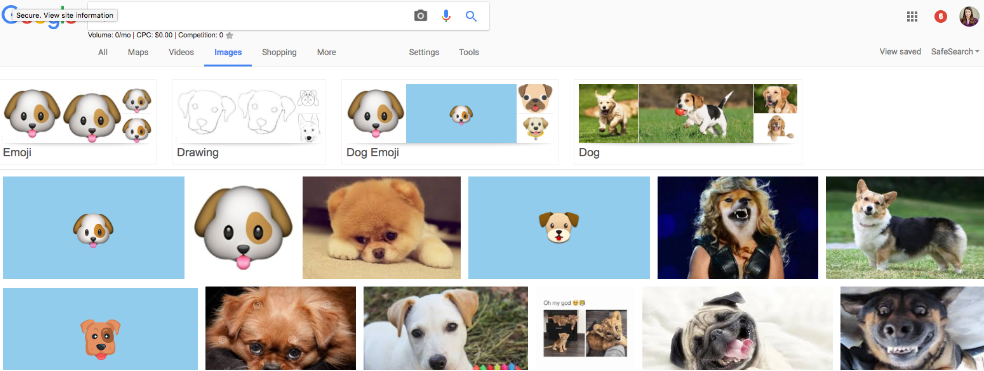The width and height of the screenshot is (984, 371).
Task: Open the account profile avatar
Action: click(x=969, y=16)
